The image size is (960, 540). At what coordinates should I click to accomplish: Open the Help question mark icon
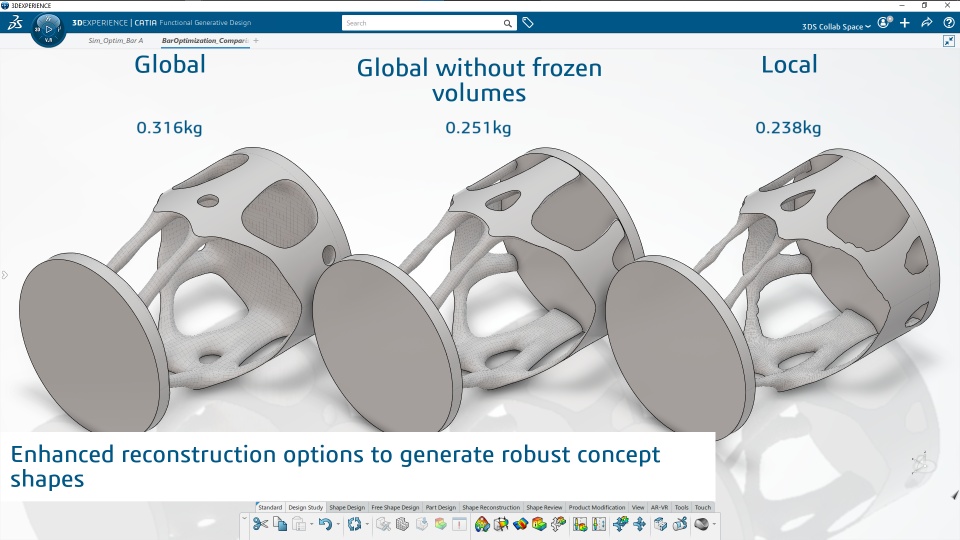point(948,23)
